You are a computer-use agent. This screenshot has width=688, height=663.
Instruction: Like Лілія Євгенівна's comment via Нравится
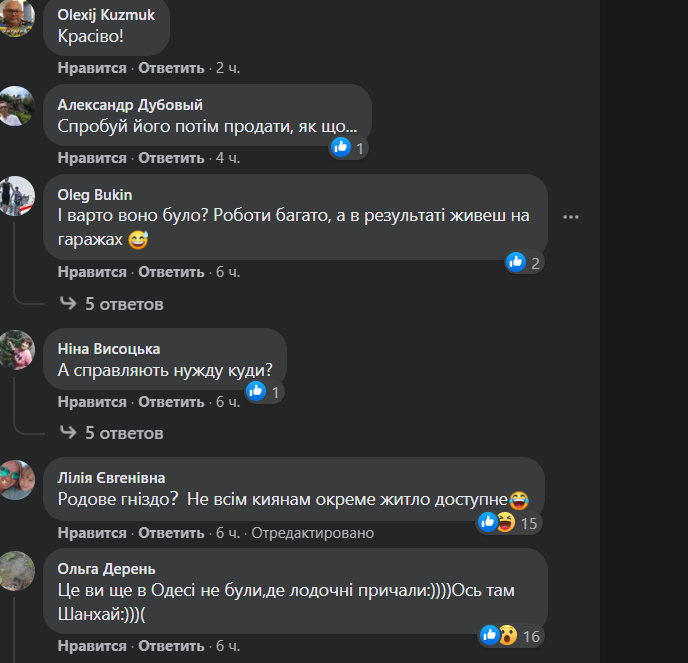pyautogui.click(x=92, y=533)
